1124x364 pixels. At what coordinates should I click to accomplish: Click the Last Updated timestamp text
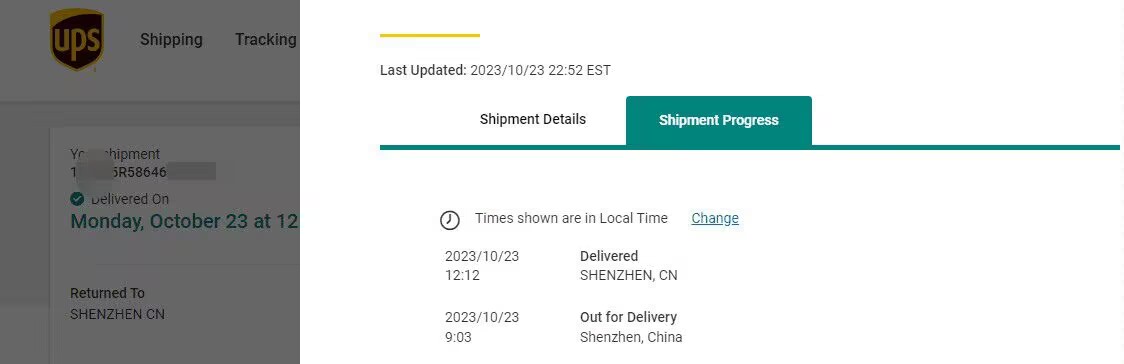point(495,70)
